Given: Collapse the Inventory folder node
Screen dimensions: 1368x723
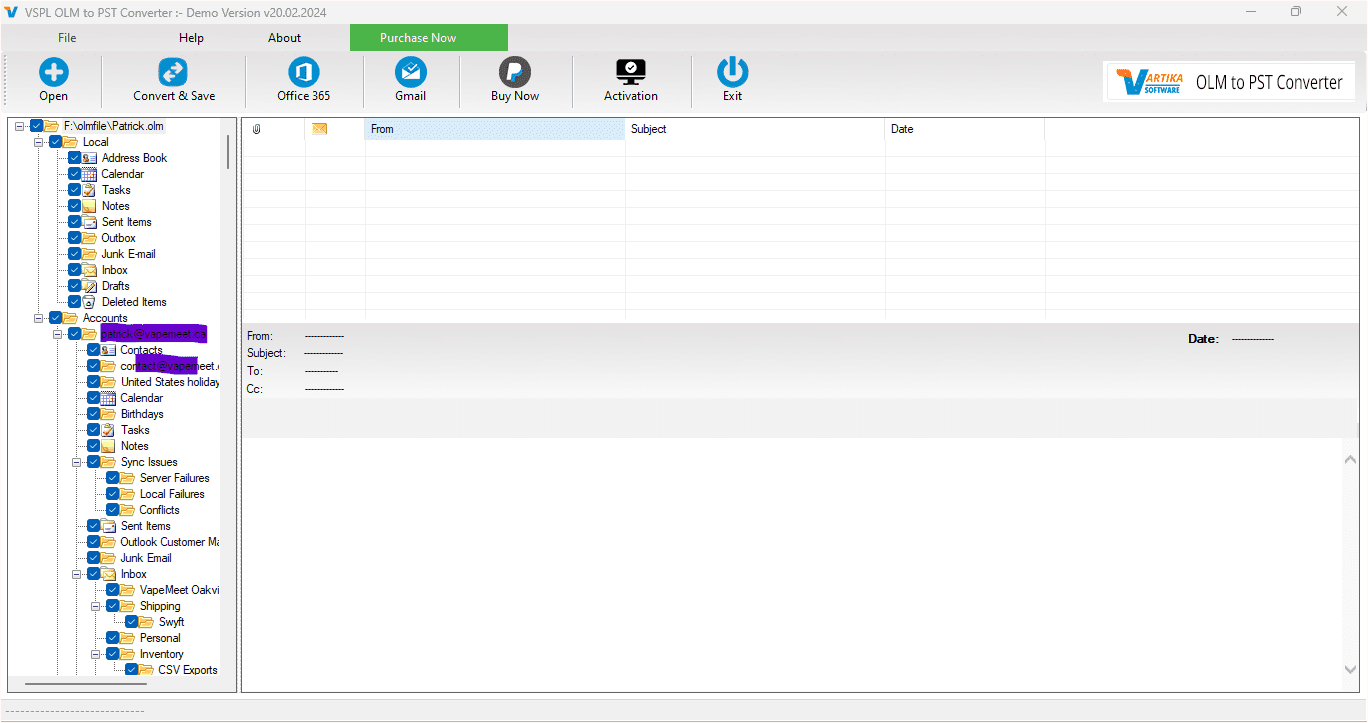Looking at the screenshot, I should (96, 654).
